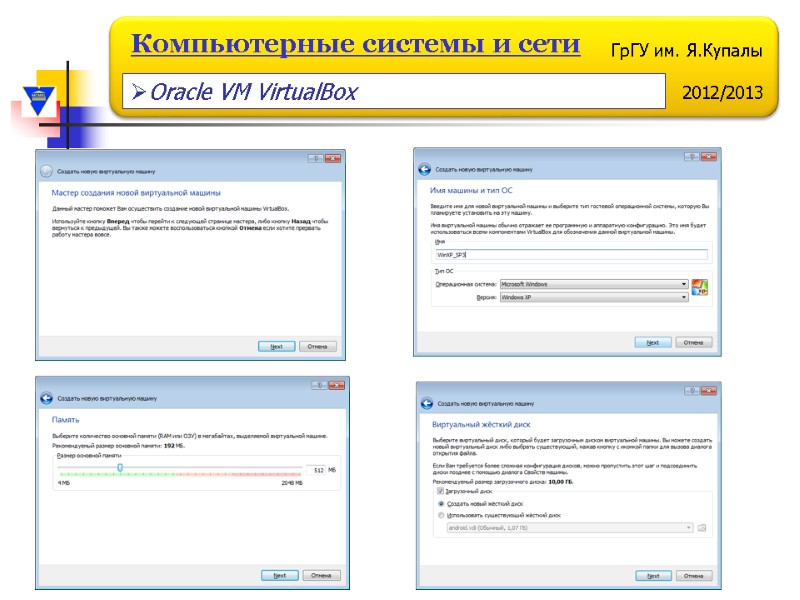
Task: Click the help button in the welcome dialog title bar
Action: (x=316, y=159)
